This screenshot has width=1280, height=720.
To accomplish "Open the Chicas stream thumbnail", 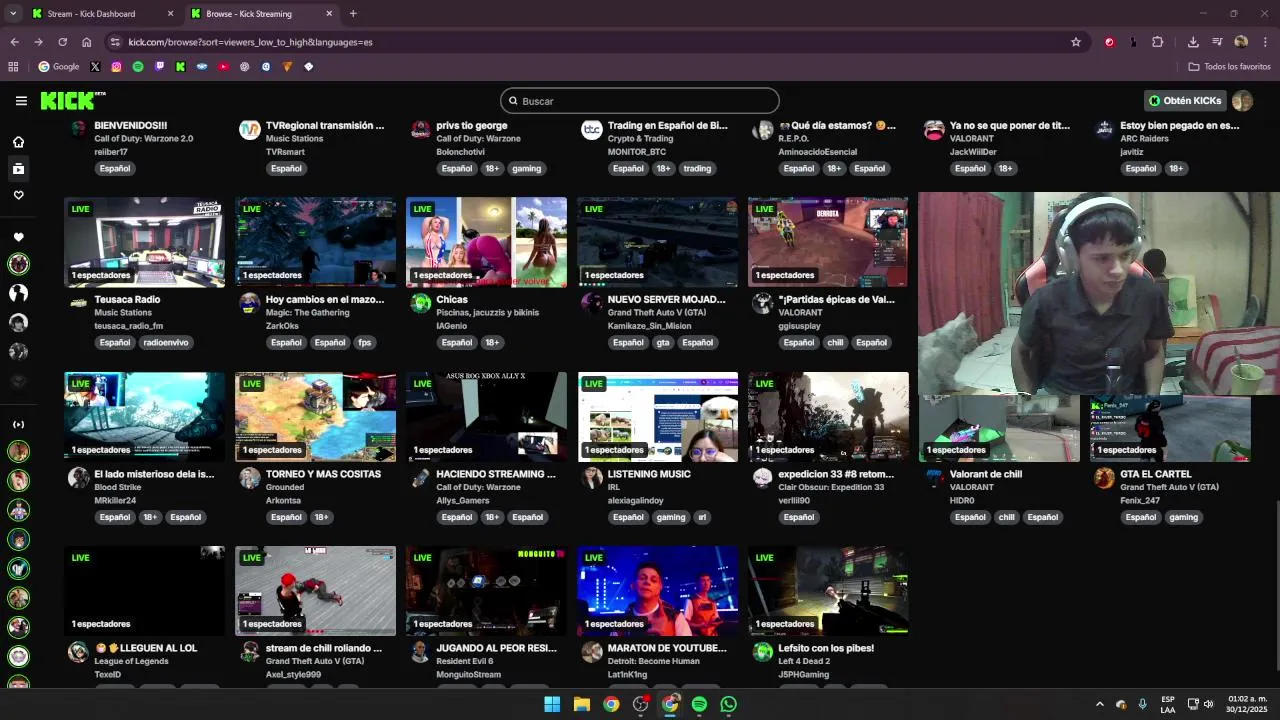I will click(486, 242).
